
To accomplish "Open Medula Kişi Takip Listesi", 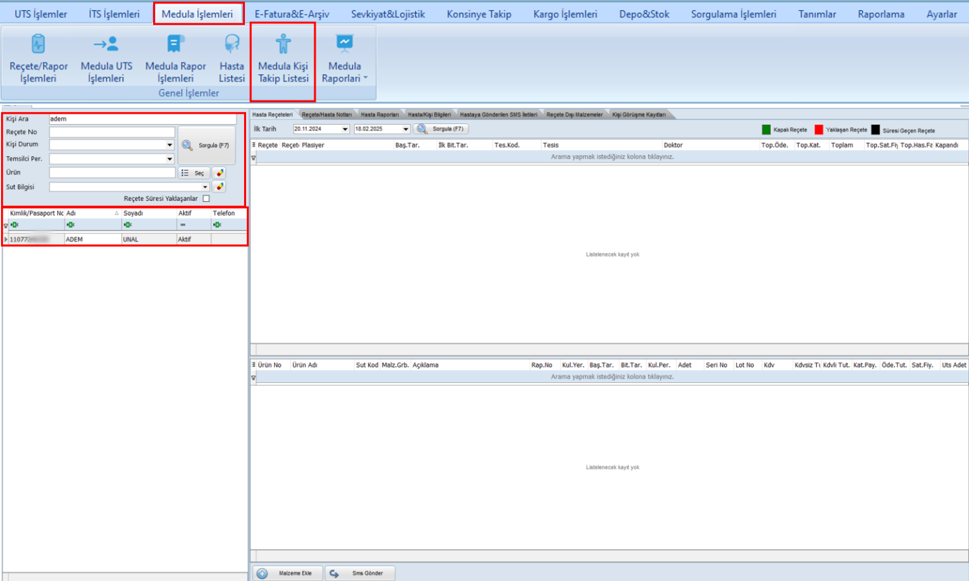I will [283, 58].
